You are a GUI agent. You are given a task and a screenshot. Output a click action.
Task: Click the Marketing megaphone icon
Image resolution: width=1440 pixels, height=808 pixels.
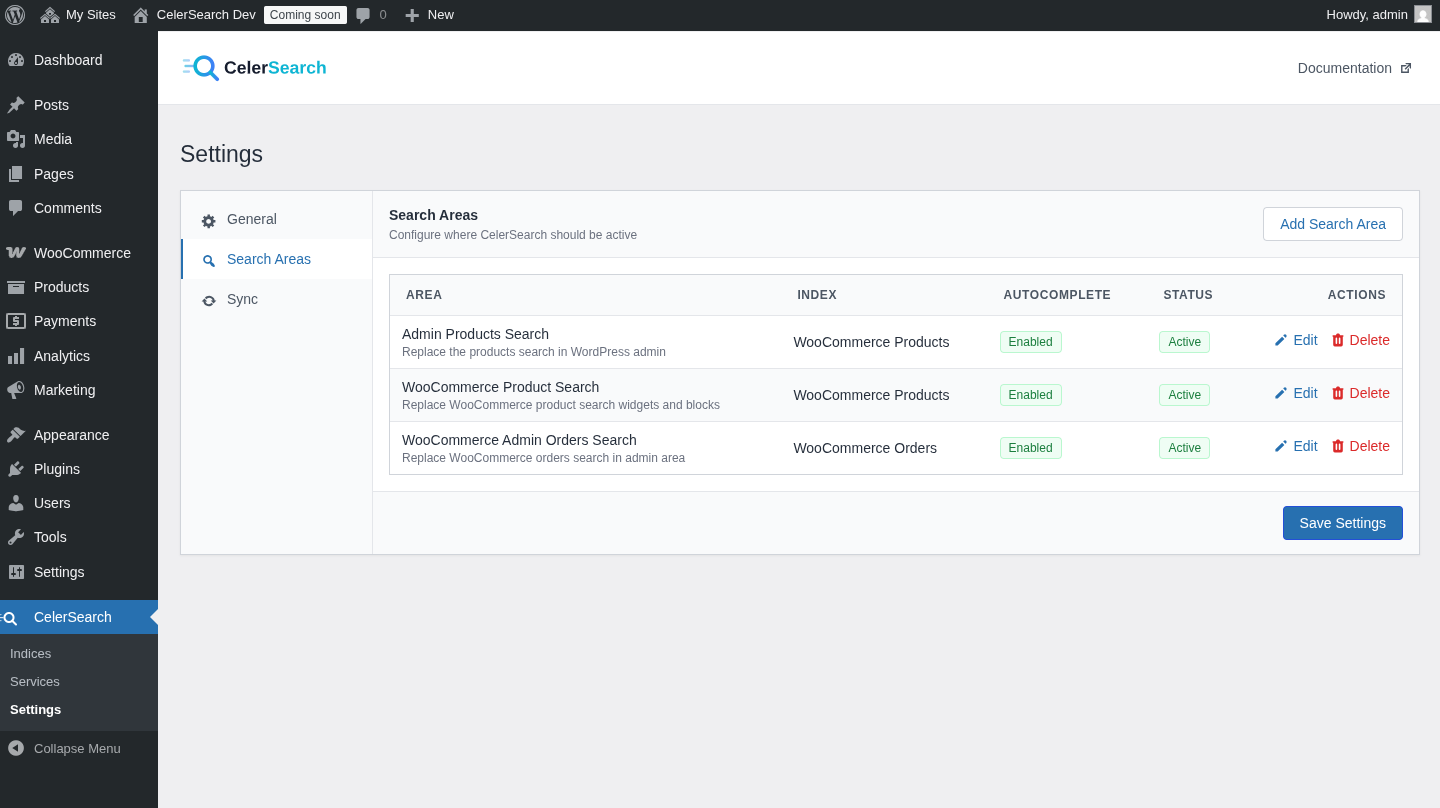(16, 390)
